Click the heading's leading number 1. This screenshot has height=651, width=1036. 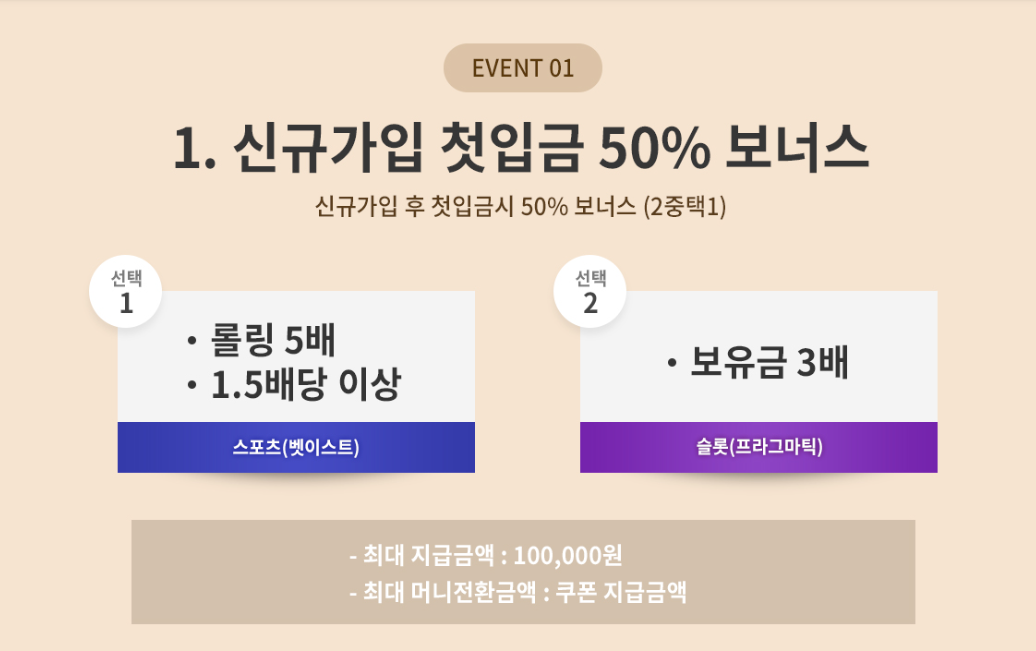188,149
